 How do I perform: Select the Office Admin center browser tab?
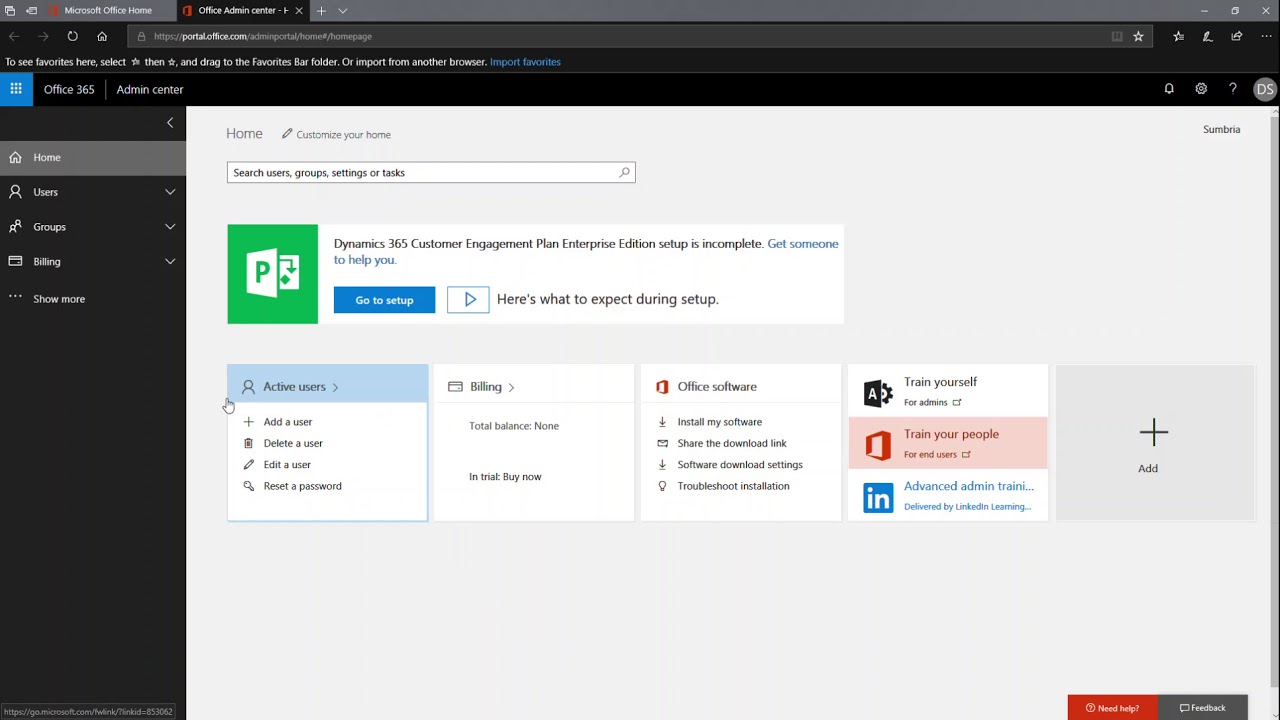click(x=243, y=10)
